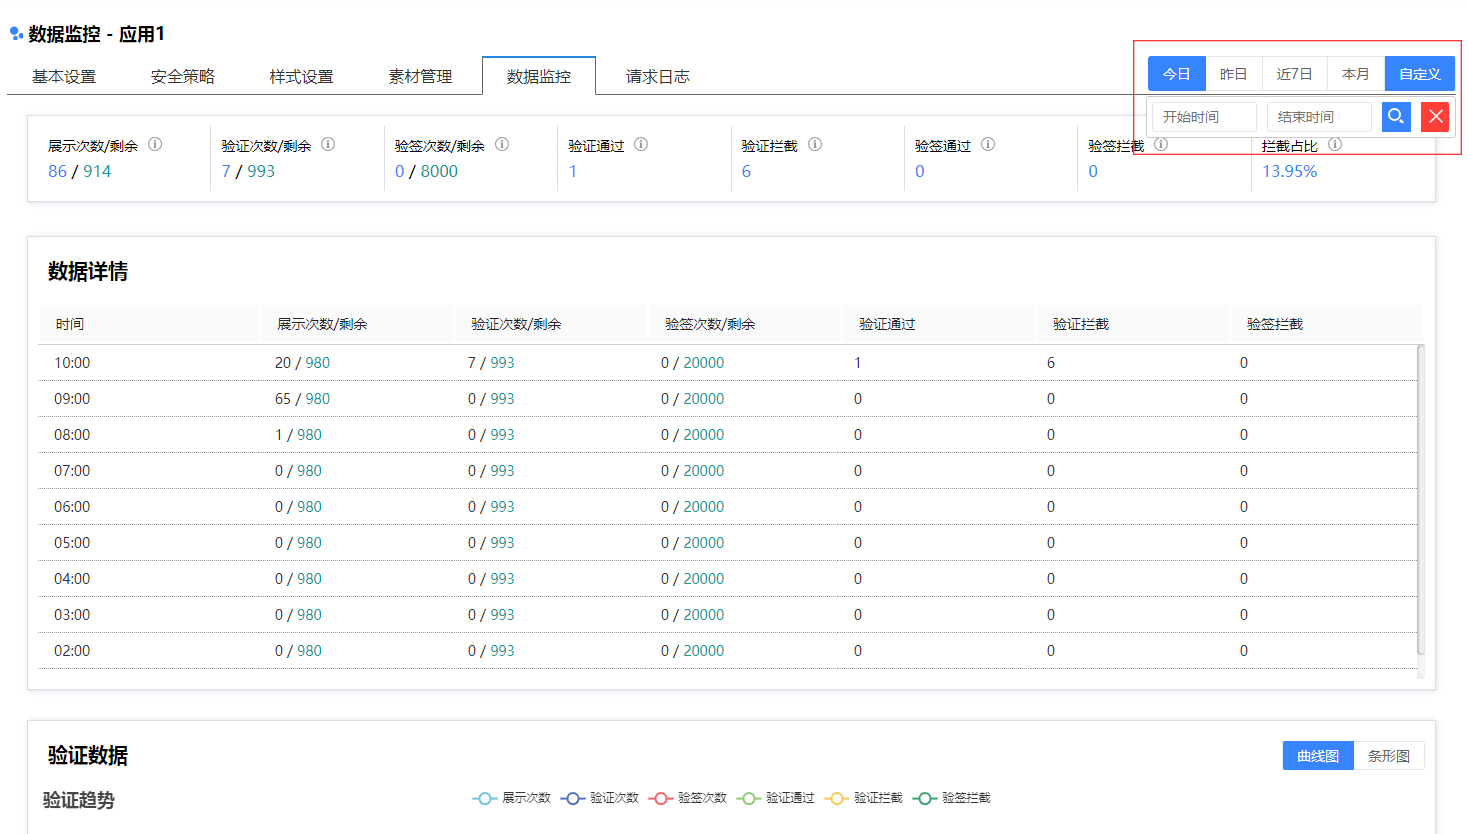Image resolution: width=1468 pixels, height=834 pixels.
Task: Click 1 / 980 cell in 08:00 row
Action: 298,435
